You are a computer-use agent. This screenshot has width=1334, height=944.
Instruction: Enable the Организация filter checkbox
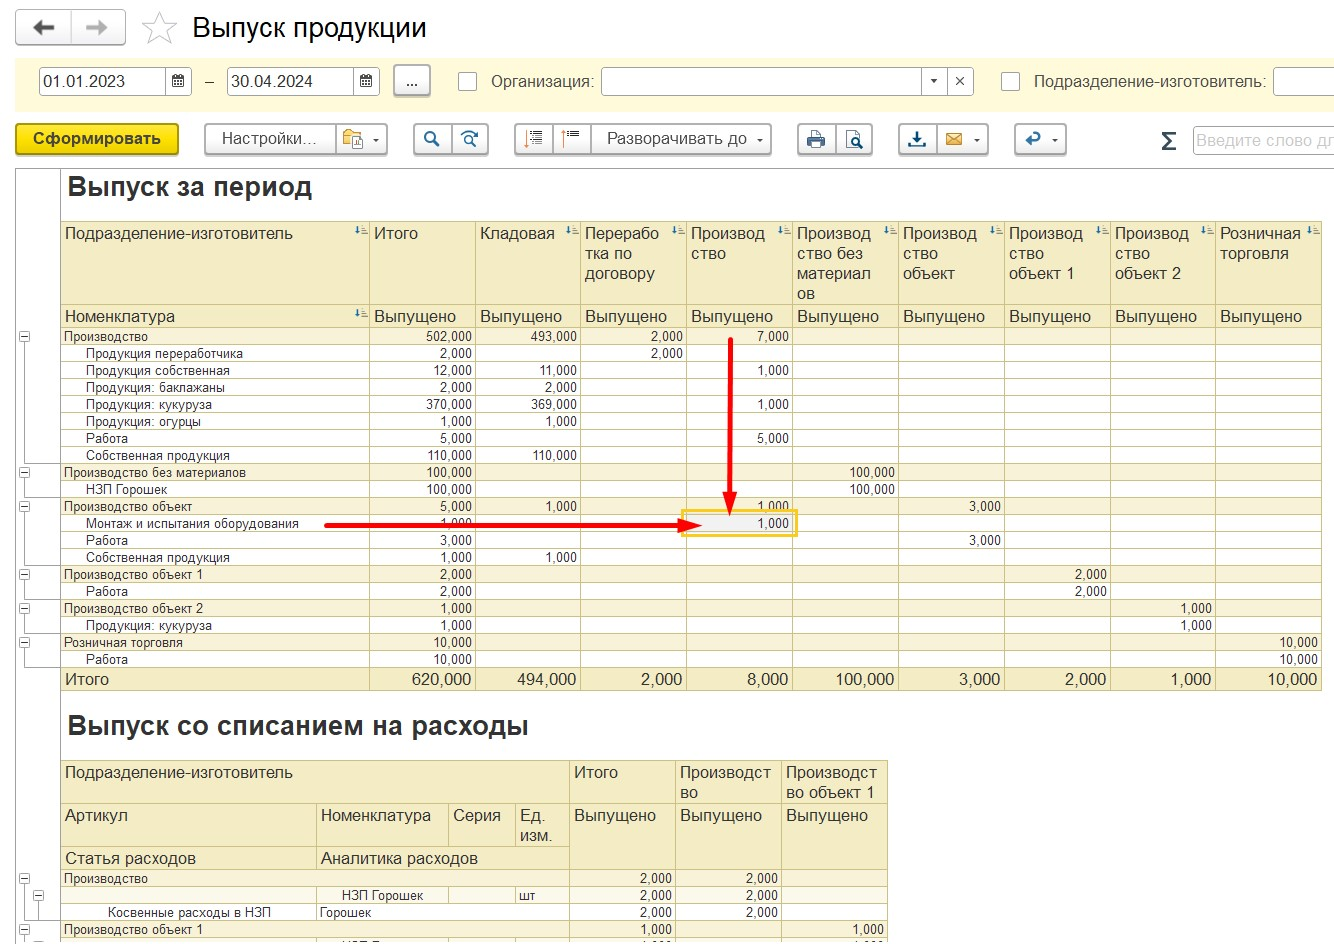click(x=467, y=82)
